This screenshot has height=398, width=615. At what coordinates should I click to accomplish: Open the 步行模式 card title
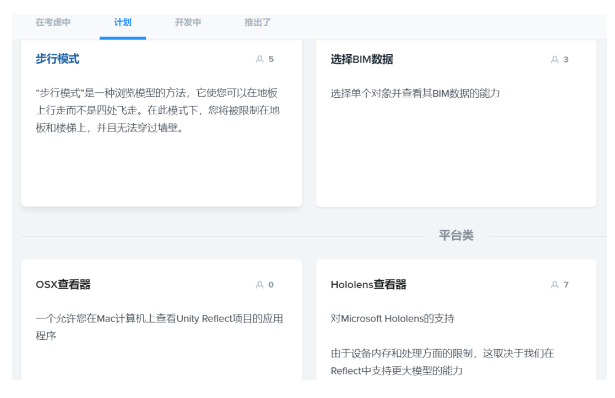[x=58, y=59]
